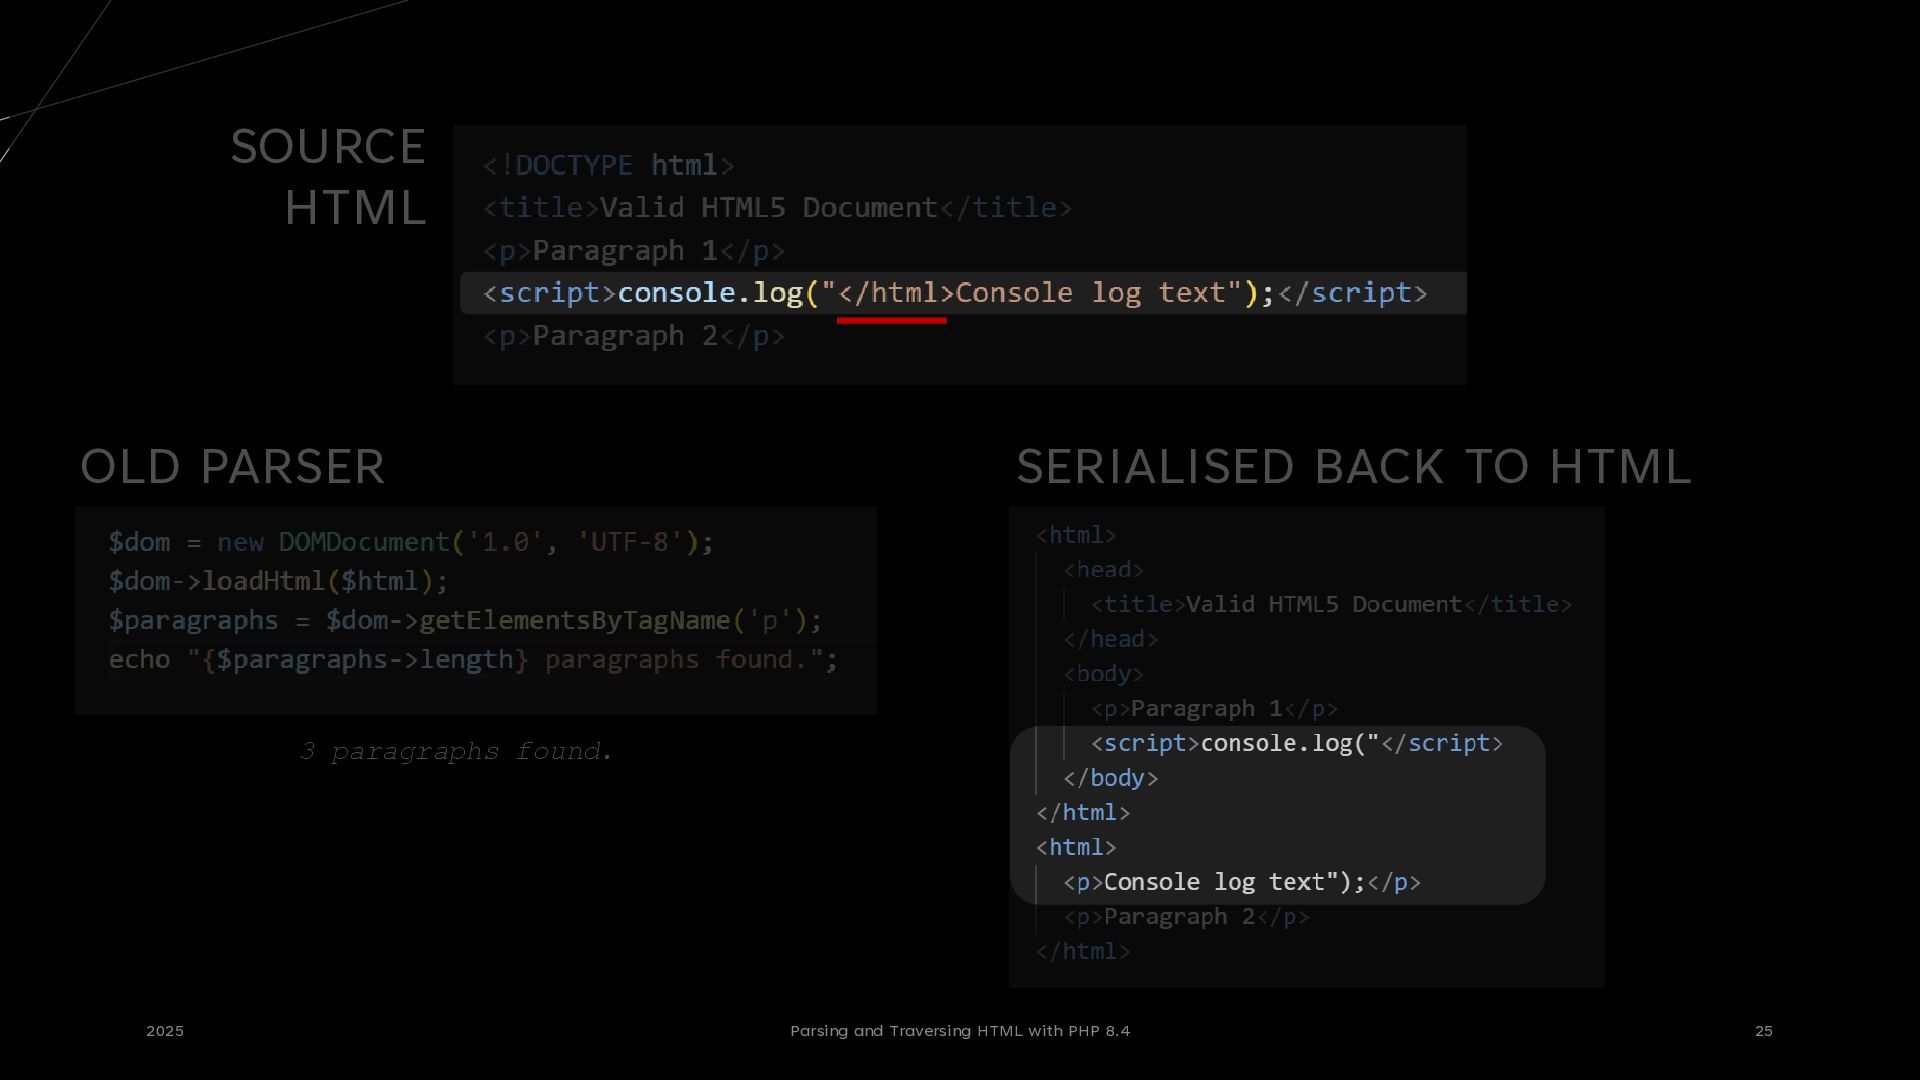The image size is (1920, 1080).
Task: Click the SERIALISED BACK TO HTML heading
Action: pos(1353,467)
